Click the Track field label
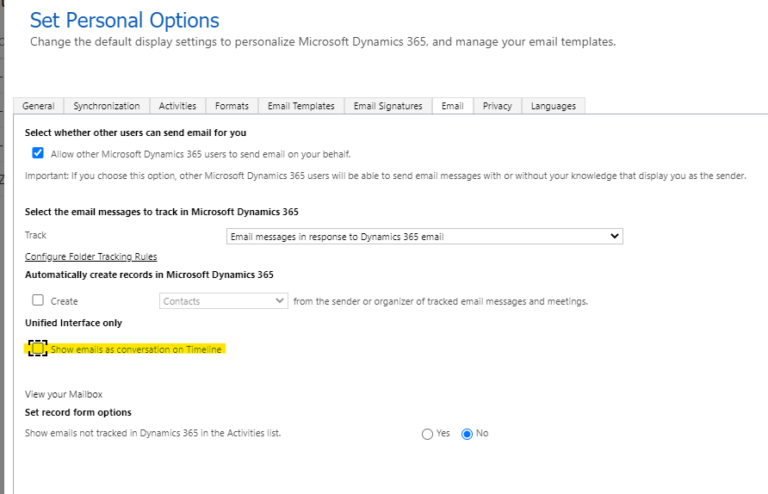 click(36, 235)
